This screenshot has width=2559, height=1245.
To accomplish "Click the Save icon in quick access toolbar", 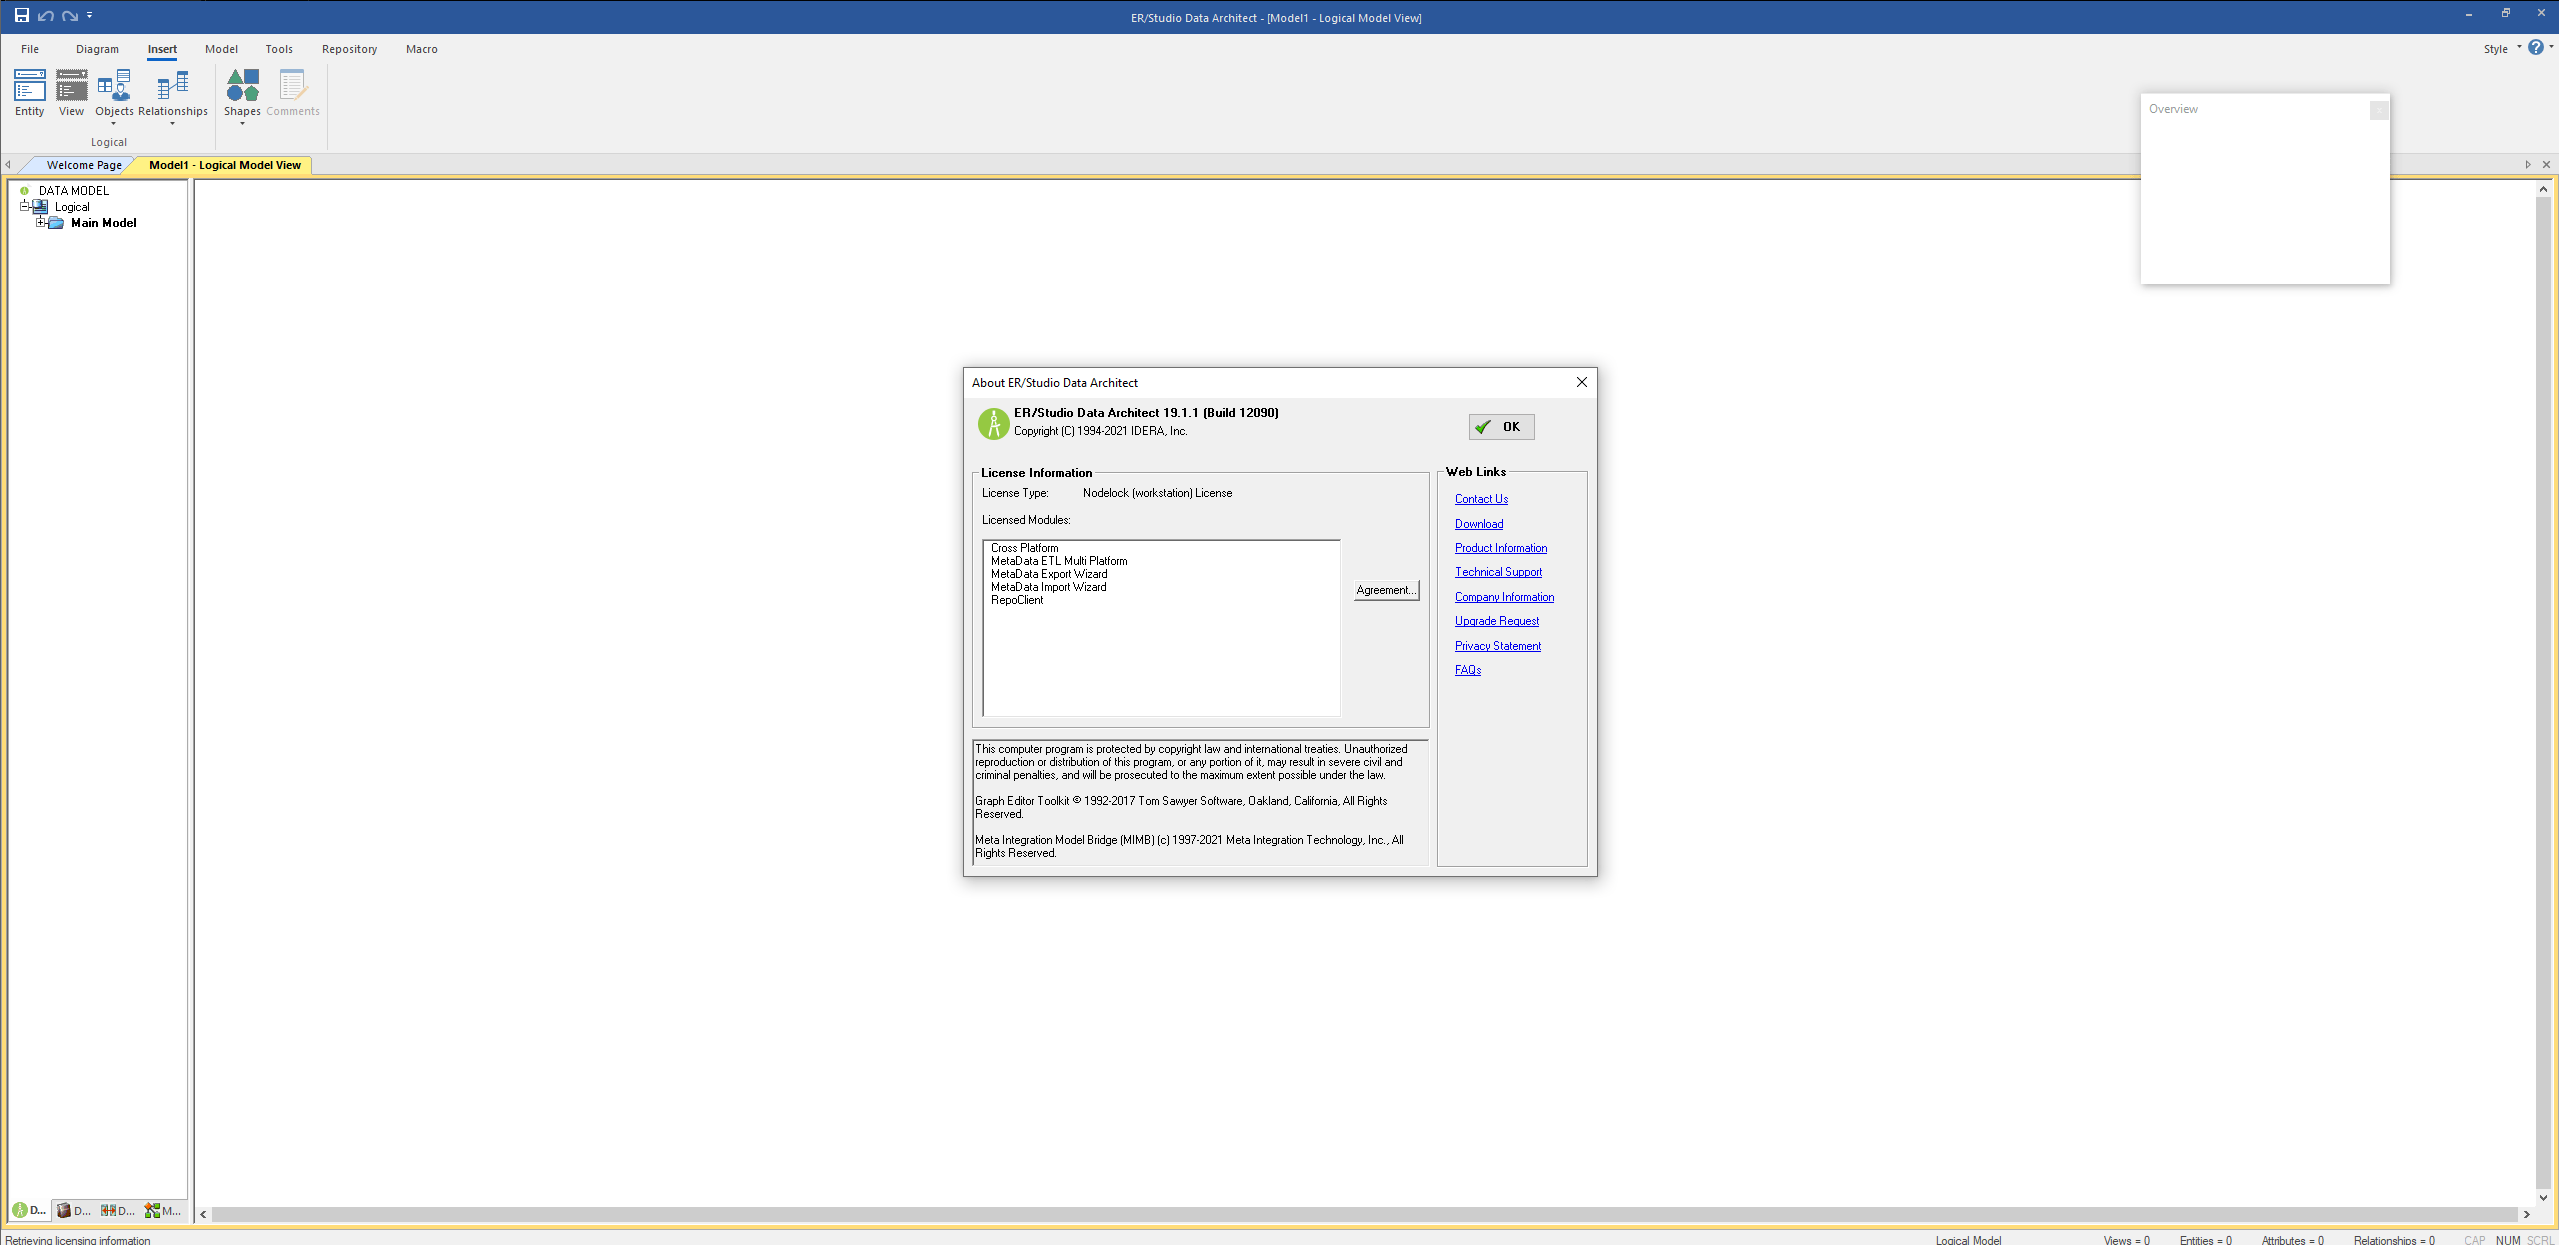I will [x=21, y=15].
